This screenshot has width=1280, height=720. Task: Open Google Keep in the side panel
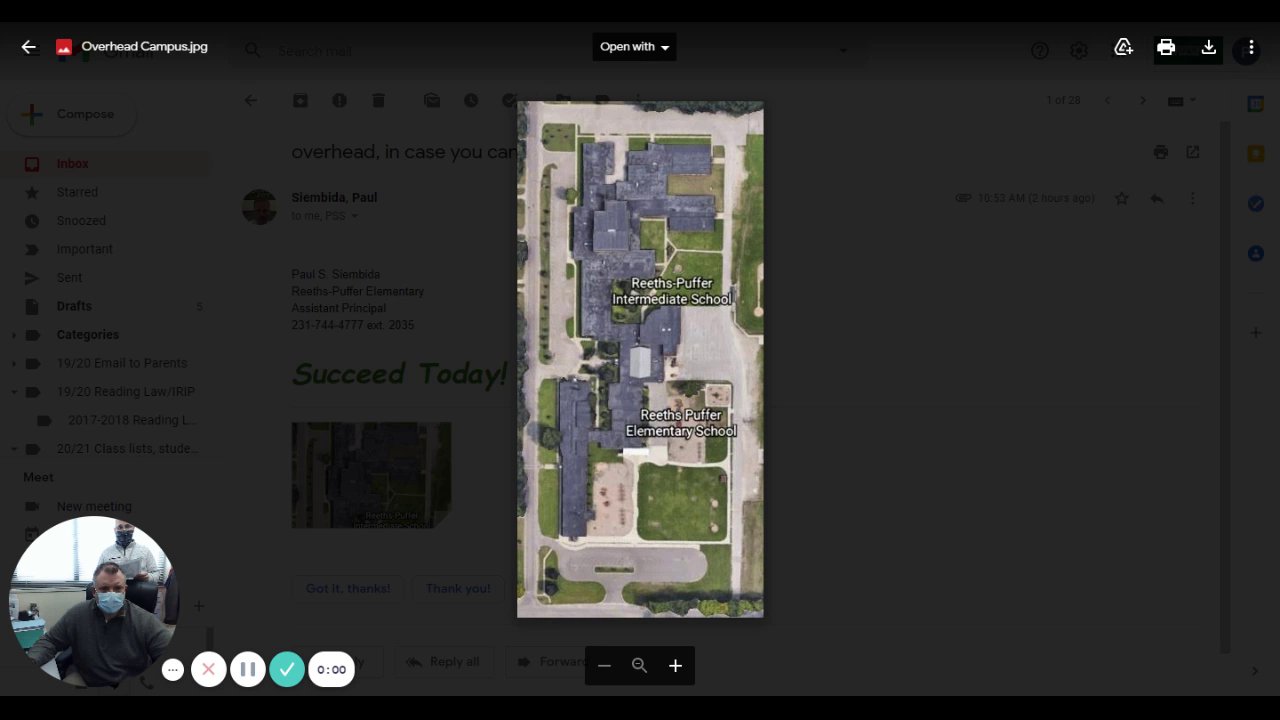pyautogui.click(x=1256, y=154)
